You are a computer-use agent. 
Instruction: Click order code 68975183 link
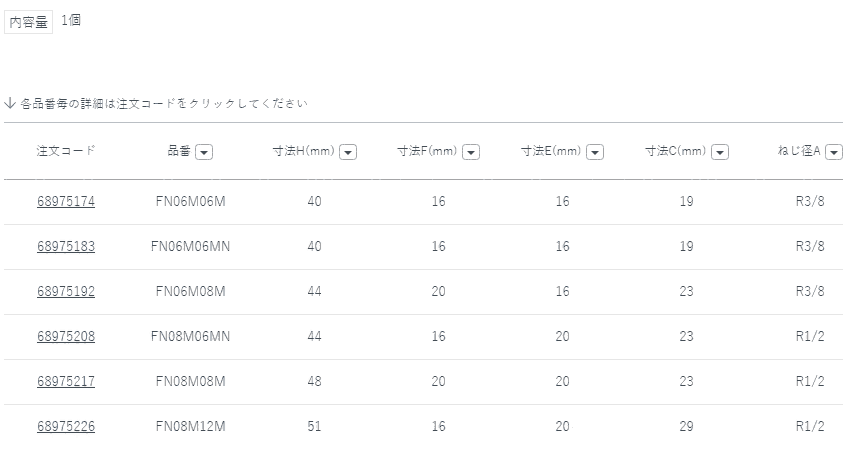[x=66, y=247]
